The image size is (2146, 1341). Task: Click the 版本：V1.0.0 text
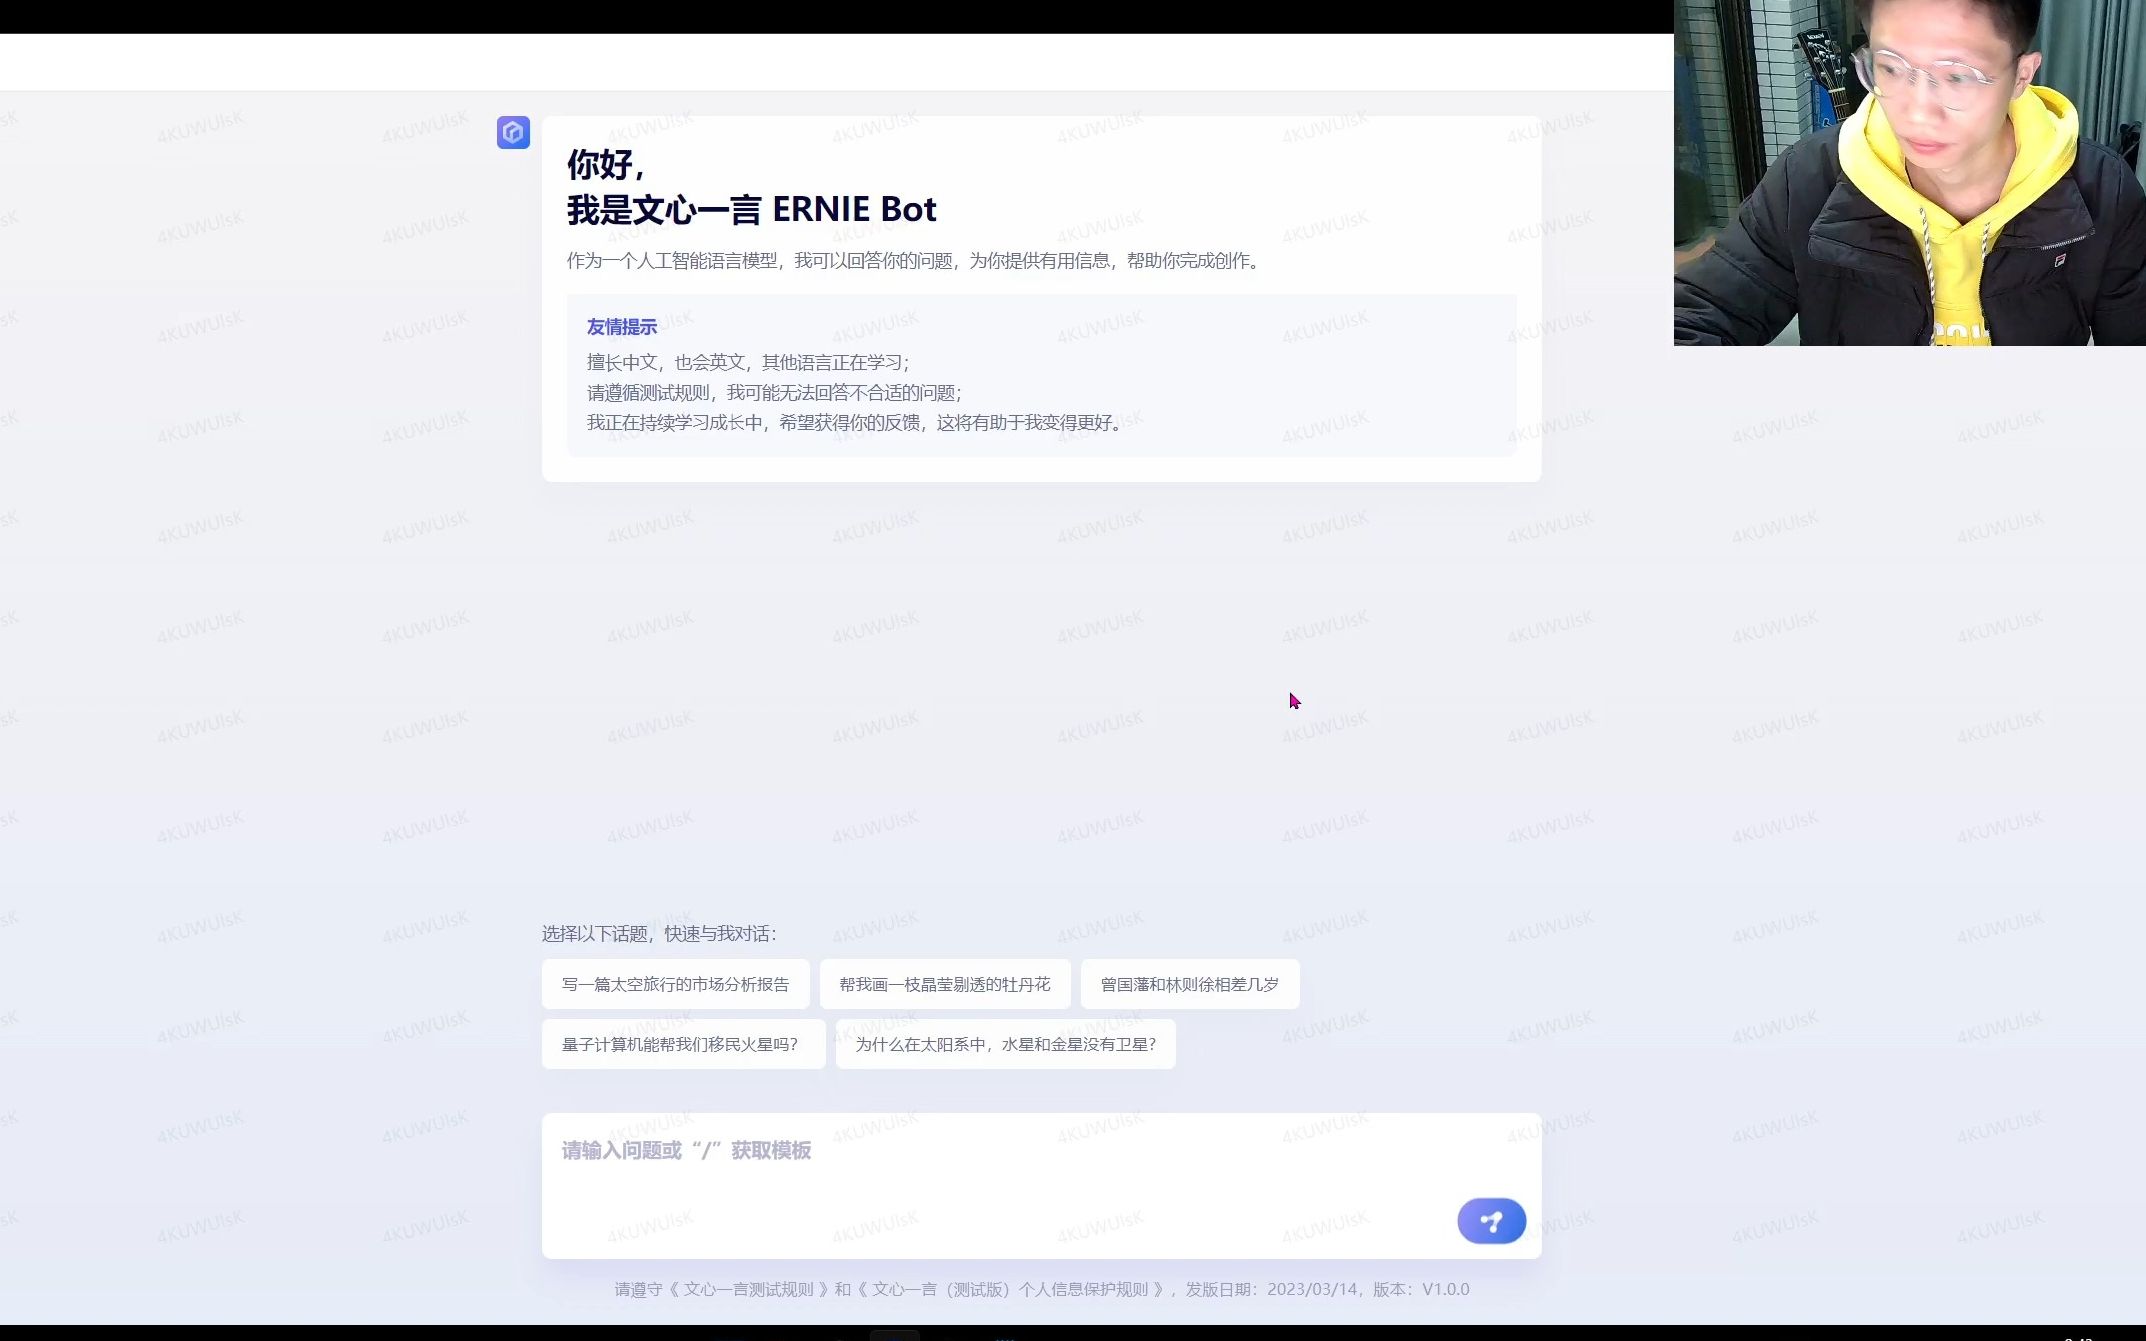[1421, 1289]
